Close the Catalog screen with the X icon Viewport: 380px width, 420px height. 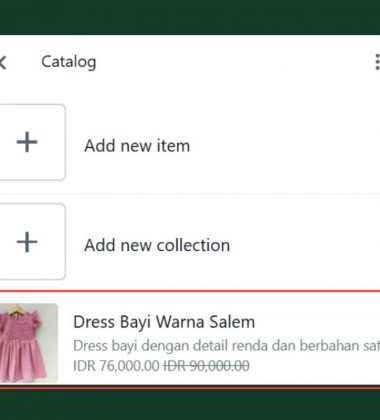(x=3, y=62)
